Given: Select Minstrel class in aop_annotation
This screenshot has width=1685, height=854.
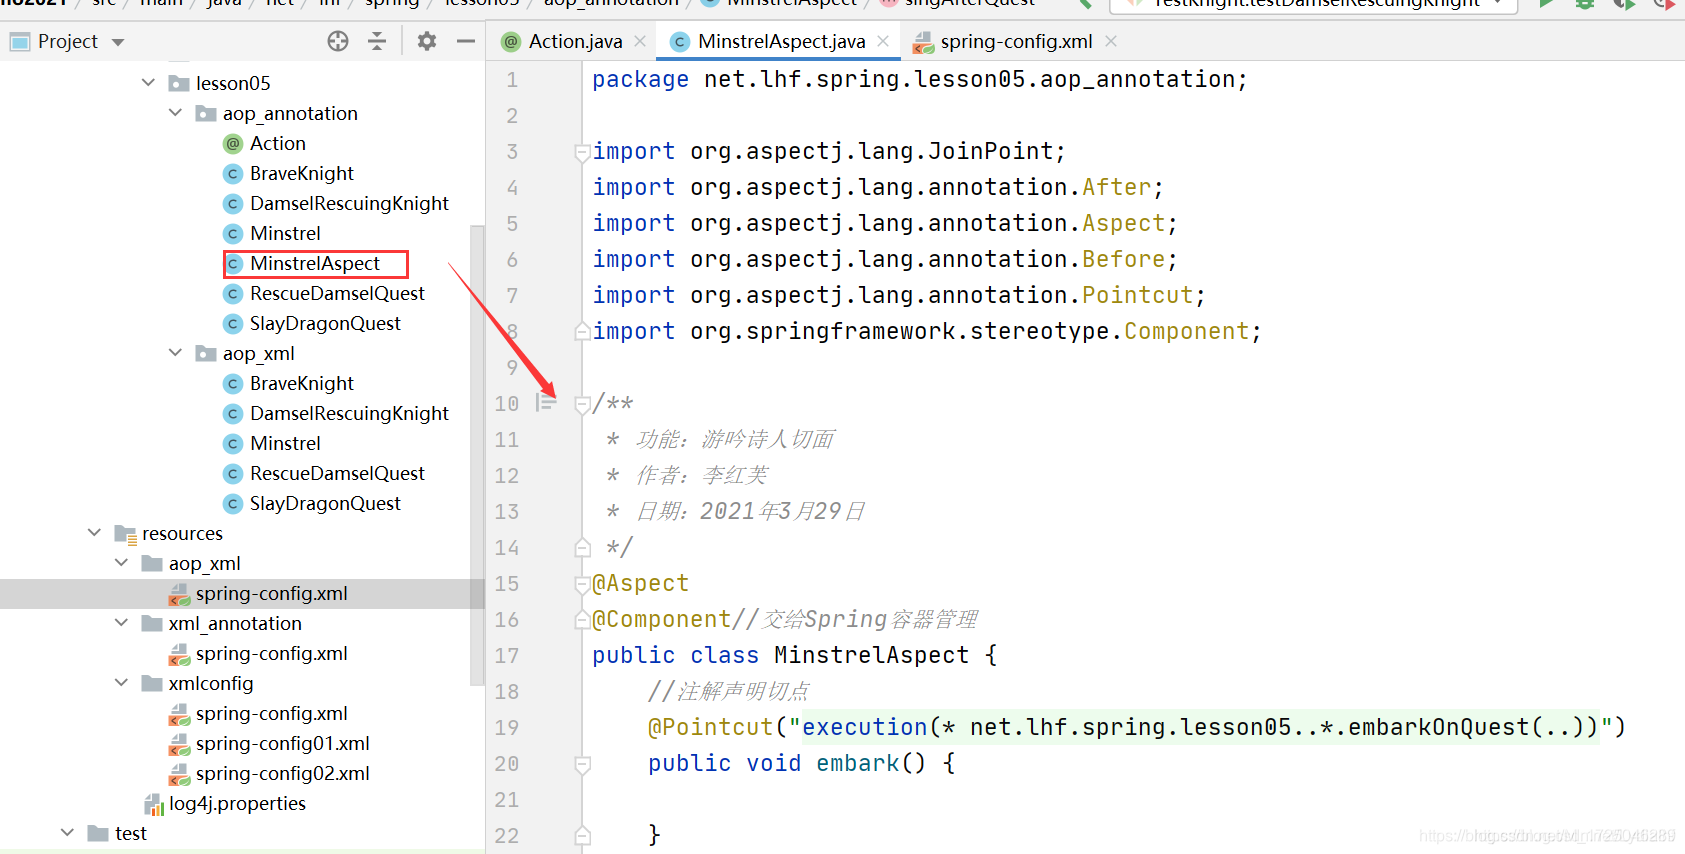Looking at the screenshot, I should [x=285, y=233].
